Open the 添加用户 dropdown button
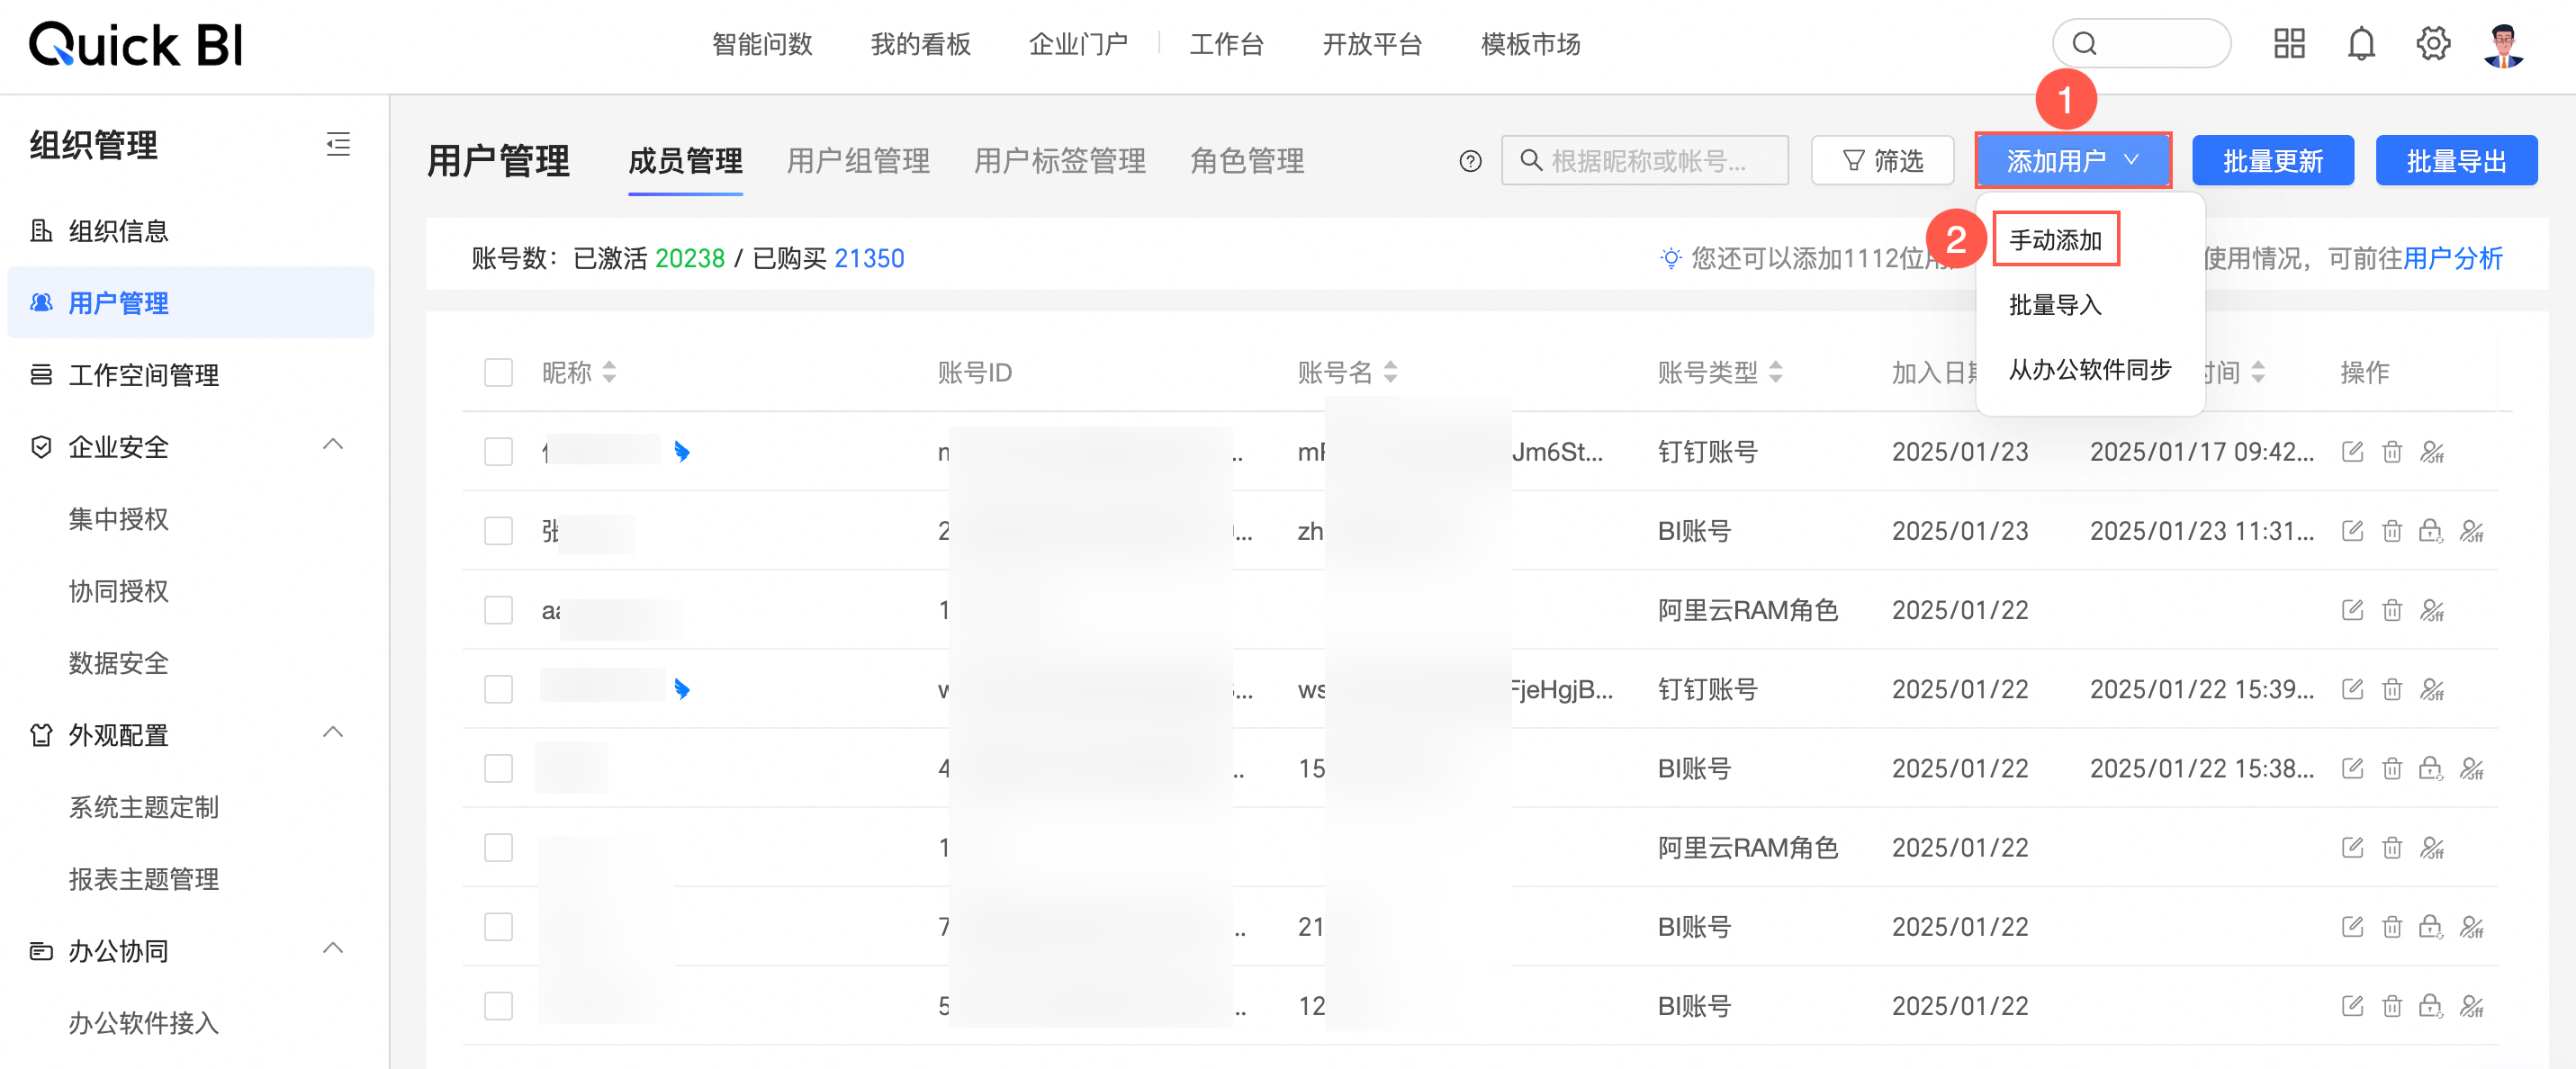The image size is (2576, 1069). [2072, 161]
